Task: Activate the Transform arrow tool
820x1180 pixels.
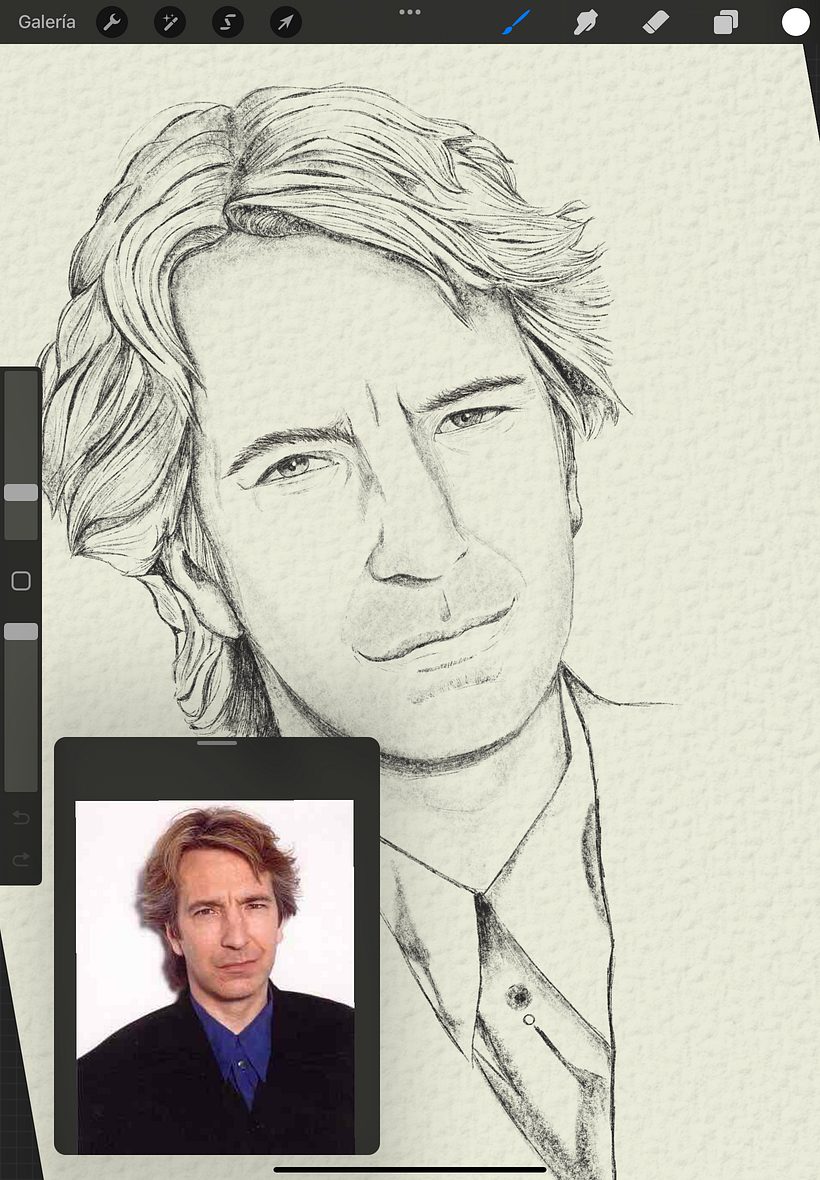Action: pyautogui.click(x=286, y=22)
